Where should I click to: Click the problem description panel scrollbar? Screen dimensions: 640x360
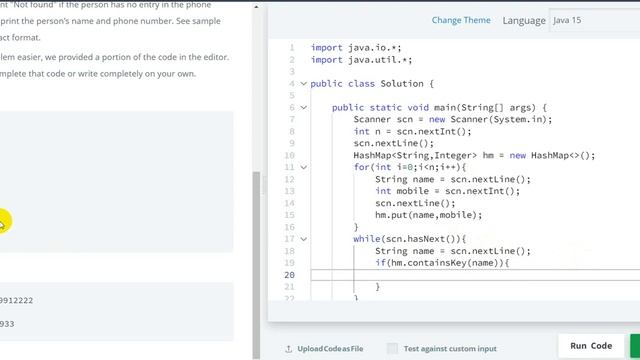pyautogui.click(x=256, y=264)
